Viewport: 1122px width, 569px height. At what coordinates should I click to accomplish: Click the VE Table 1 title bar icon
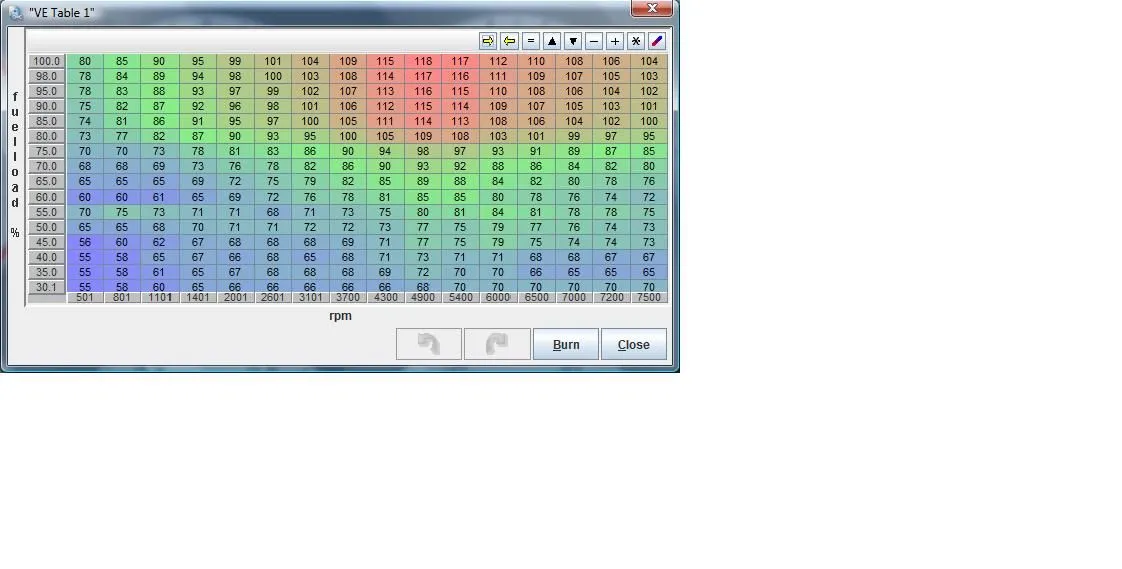tap(15, 12)
